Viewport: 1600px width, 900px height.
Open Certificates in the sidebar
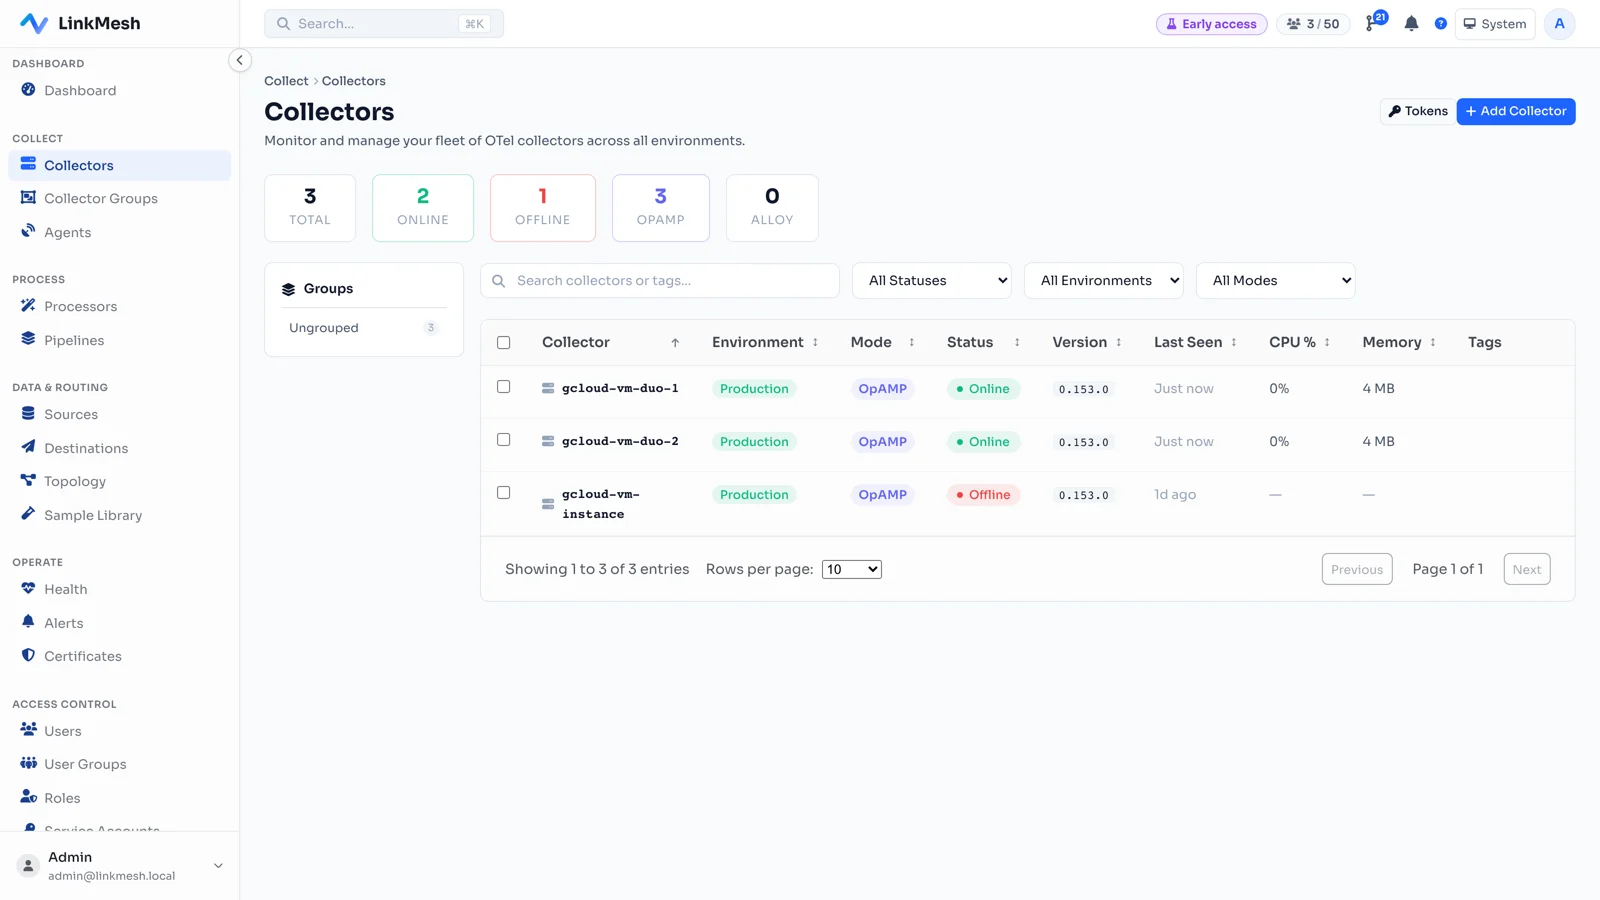pos(119,656)
